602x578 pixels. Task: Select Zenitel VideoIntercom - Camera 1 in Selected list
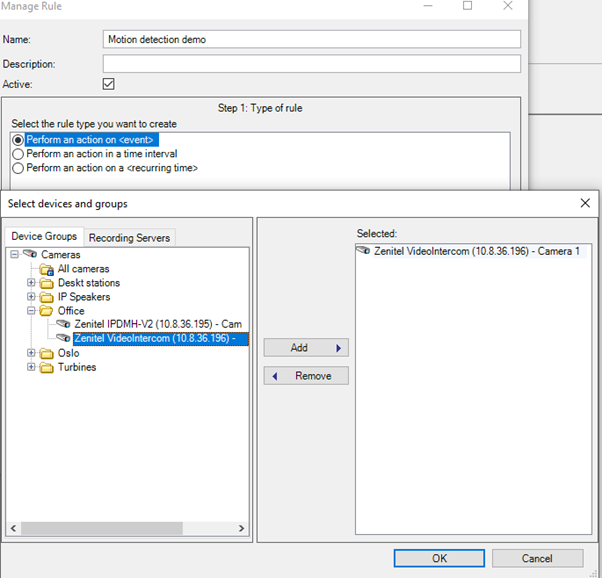476,251
